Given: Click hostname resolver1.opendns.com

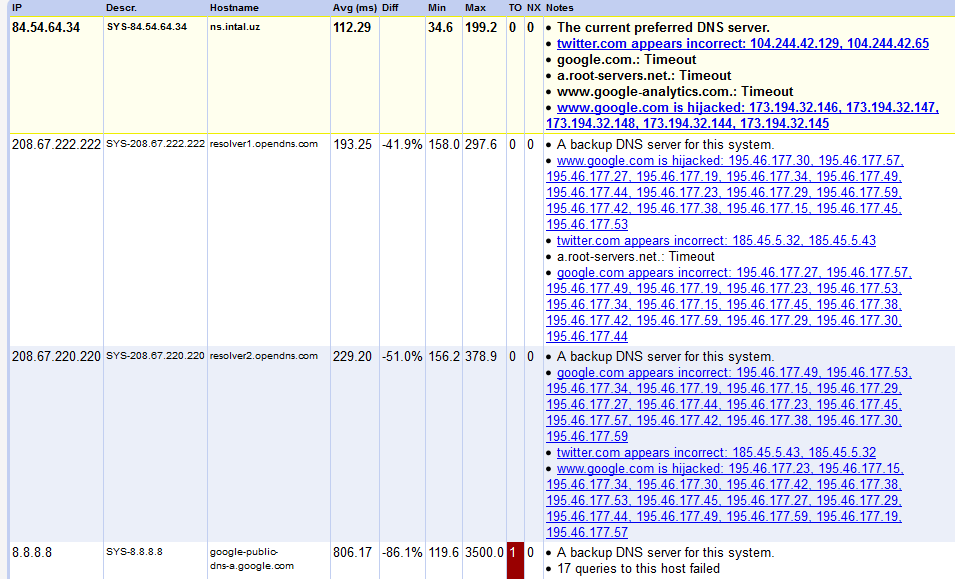Looking at the screenshot, I should tap(264, 144).
